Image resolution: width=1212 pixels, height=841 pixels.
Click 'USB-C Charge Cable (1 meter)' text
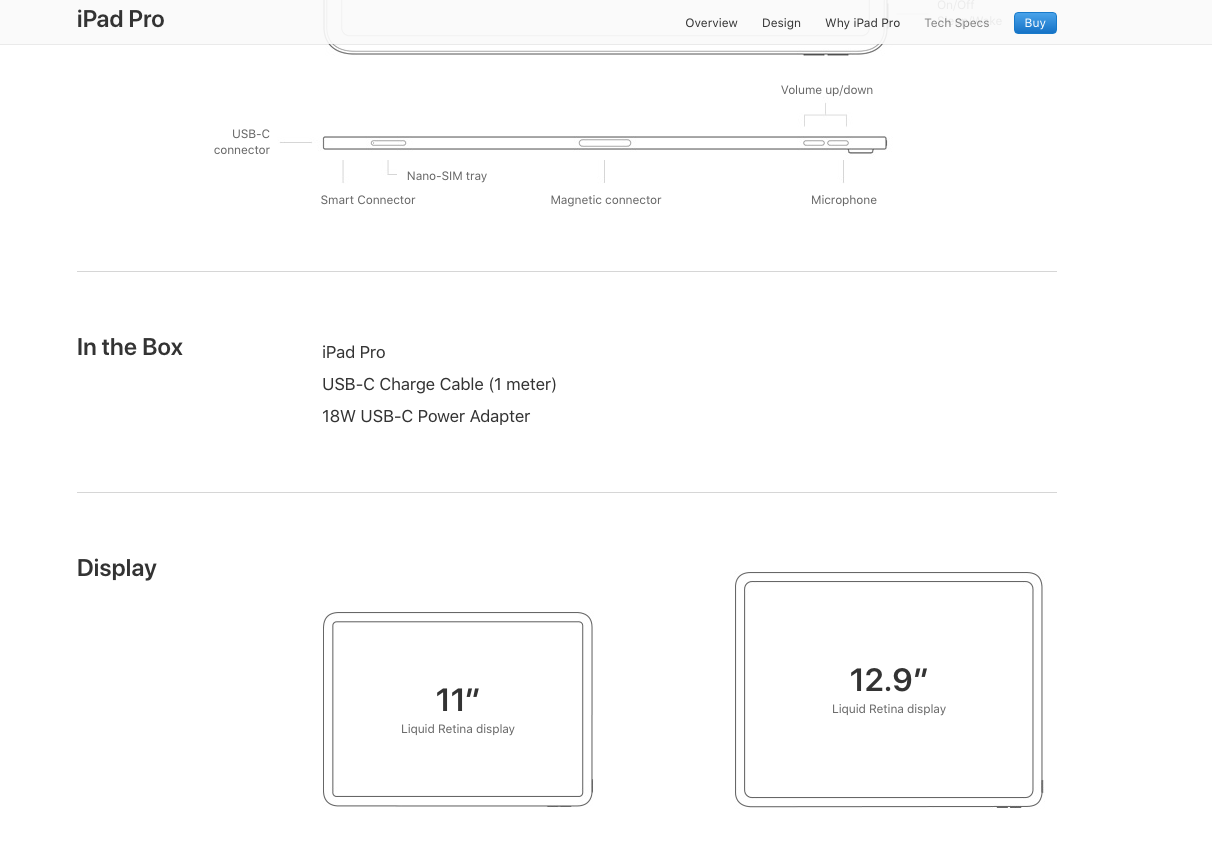tap(439, 384)
